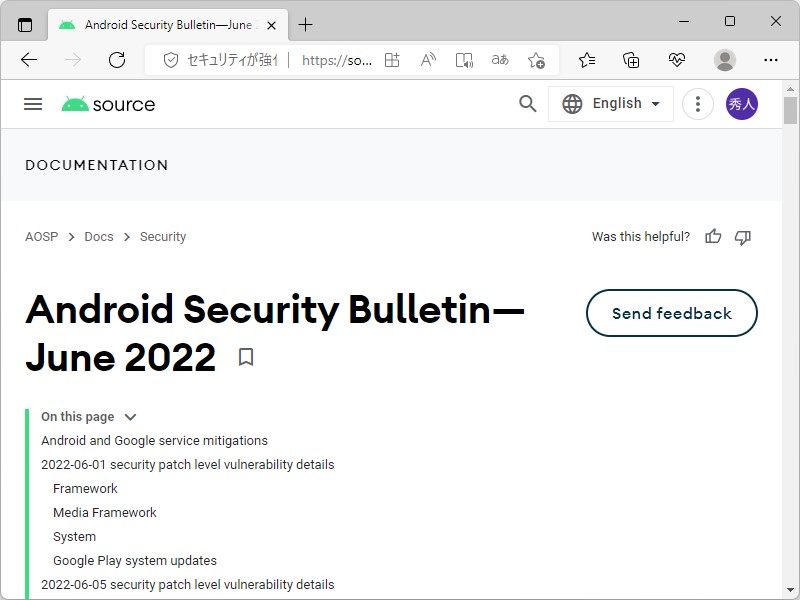
Task: Mark the page unhelpful with thumbs down
Action: pyautogui.click(x=743, y=237)
